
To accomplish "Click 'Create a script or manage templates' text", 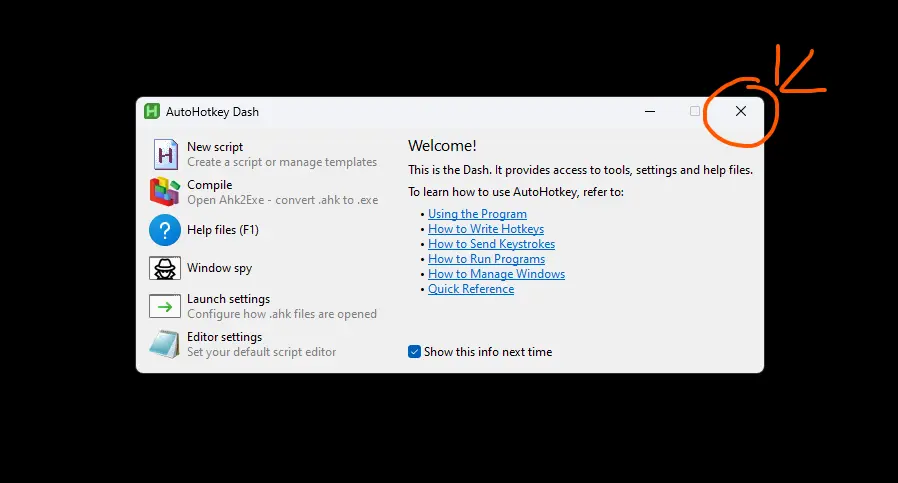I will [x=282, y=162].
